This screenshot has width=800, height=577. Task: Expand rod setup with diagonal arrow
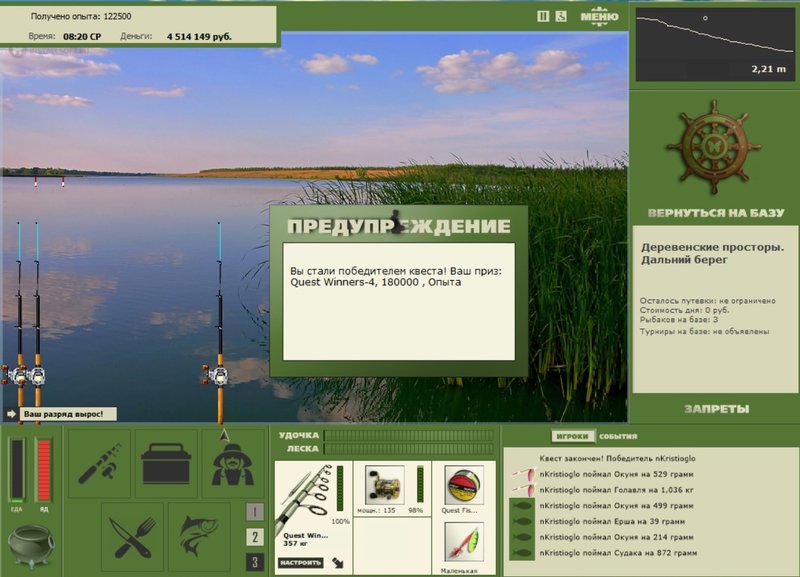click(x=337, y=563)
